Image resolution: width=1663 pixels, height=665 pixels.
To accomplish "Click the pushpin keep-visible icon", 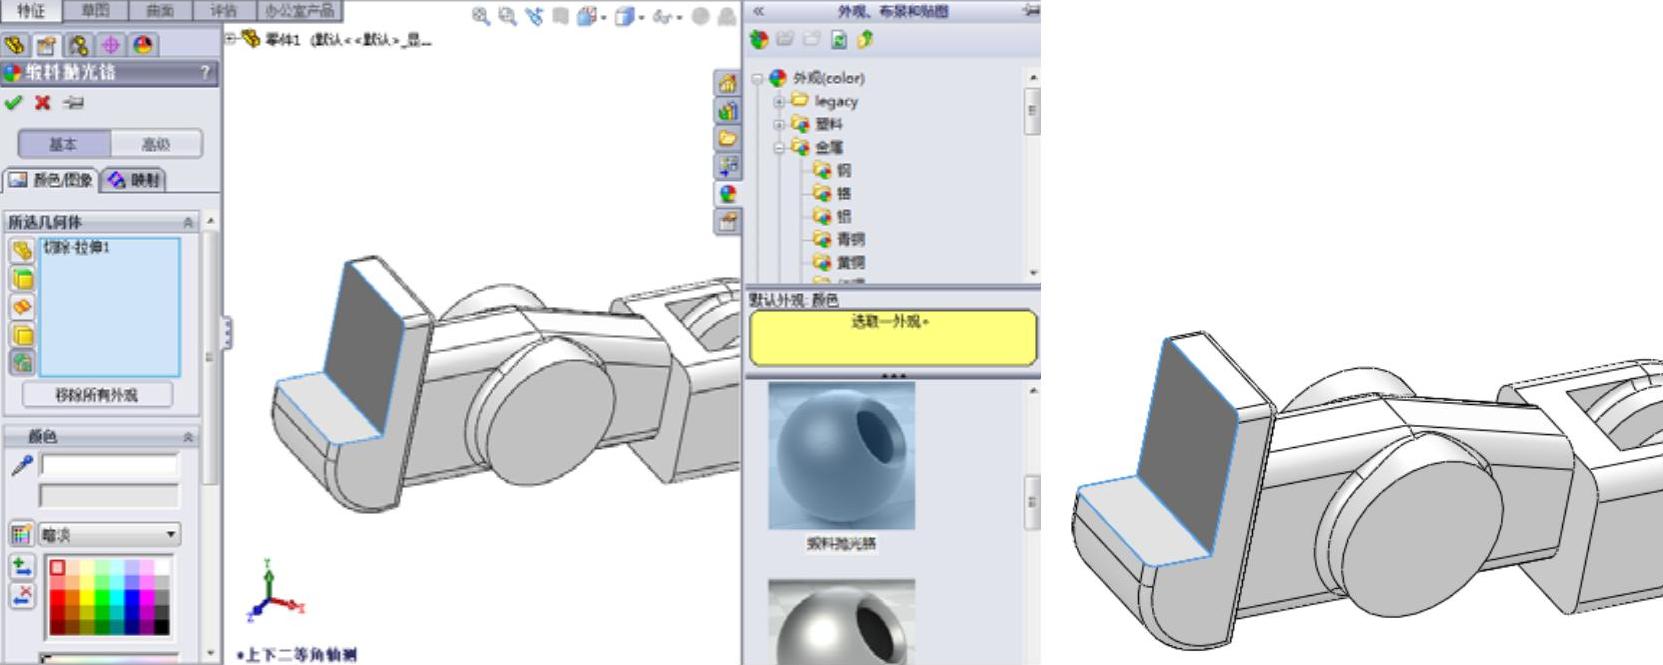I will [73, 102].
